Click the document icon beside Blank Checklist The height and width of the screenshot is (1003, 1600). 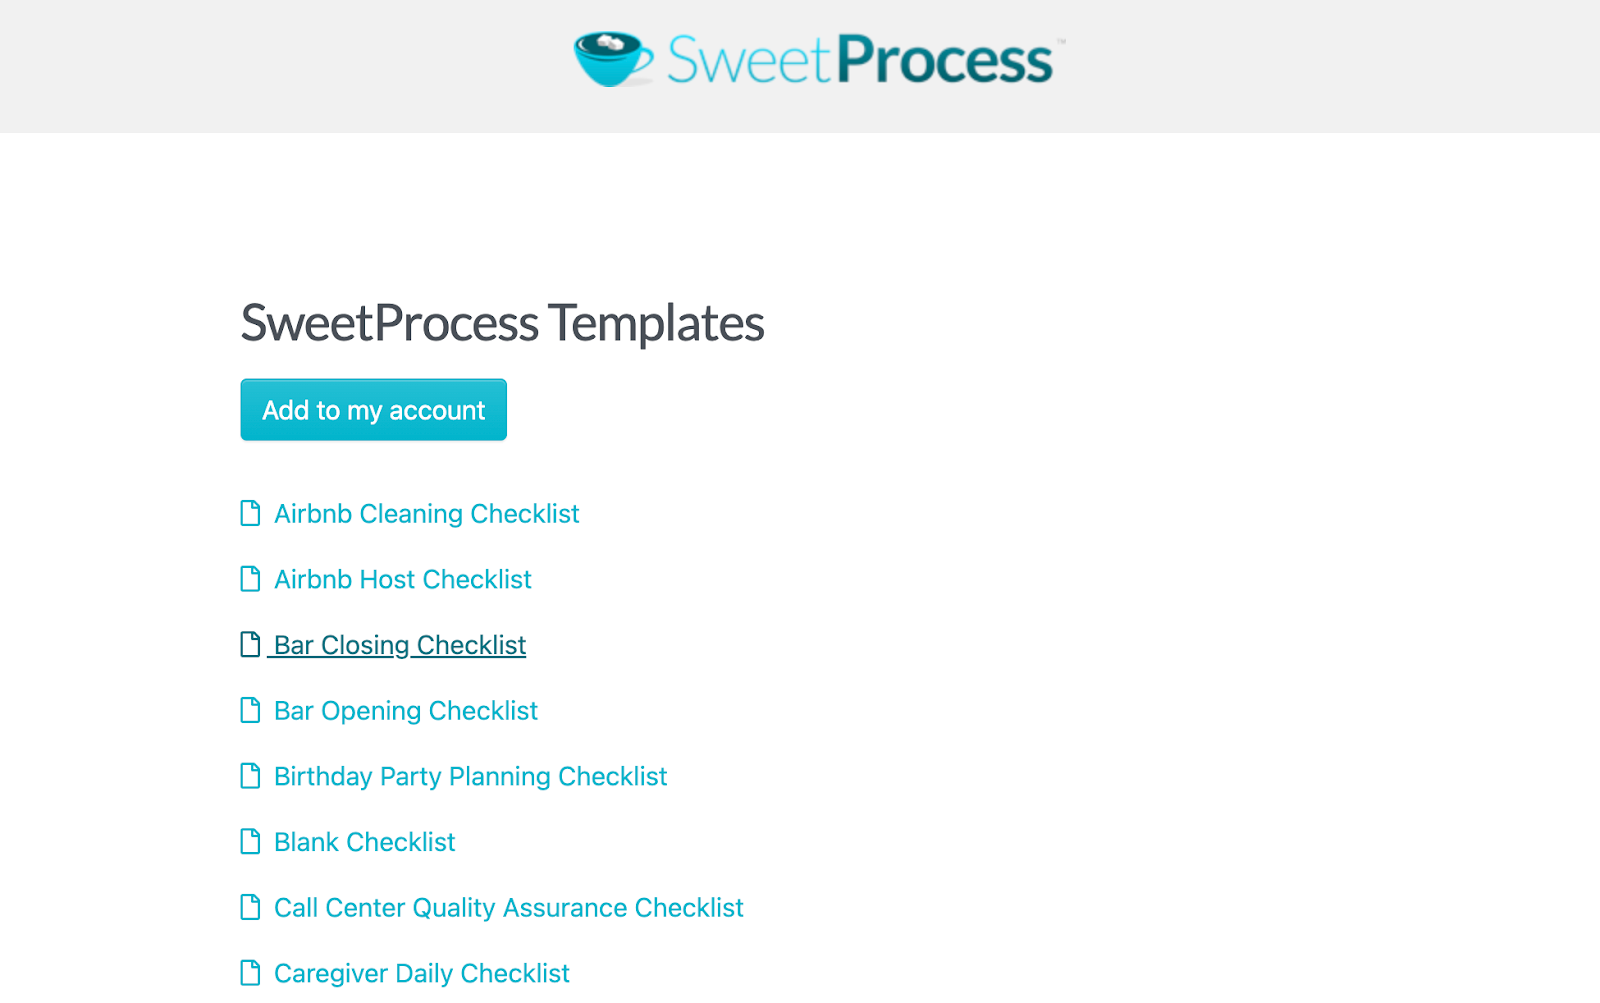point(250,841)
